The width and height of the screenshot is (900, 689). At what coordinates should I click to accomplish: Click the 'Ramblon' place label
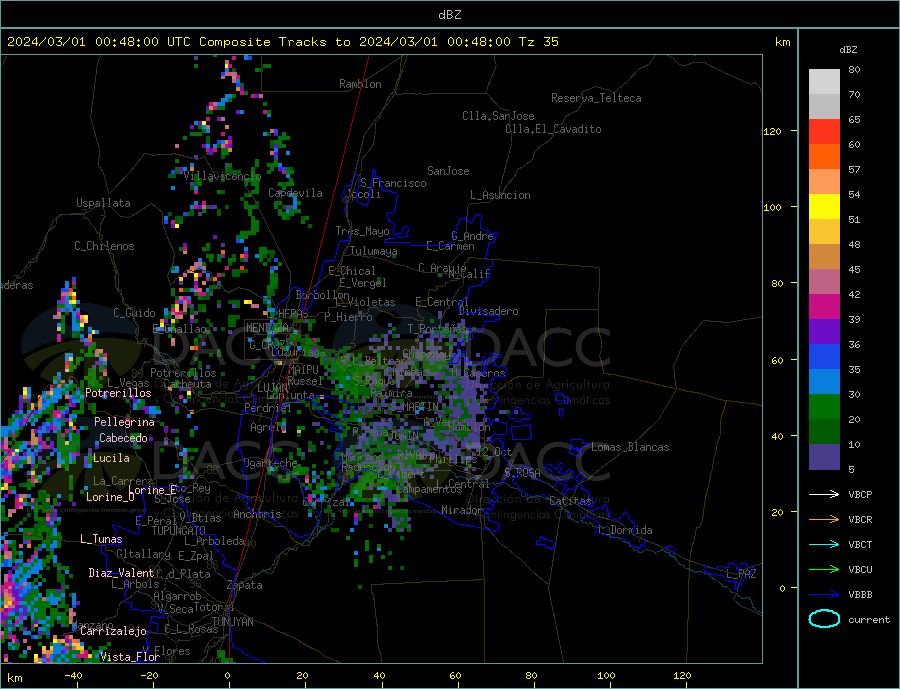coord(360,84)
